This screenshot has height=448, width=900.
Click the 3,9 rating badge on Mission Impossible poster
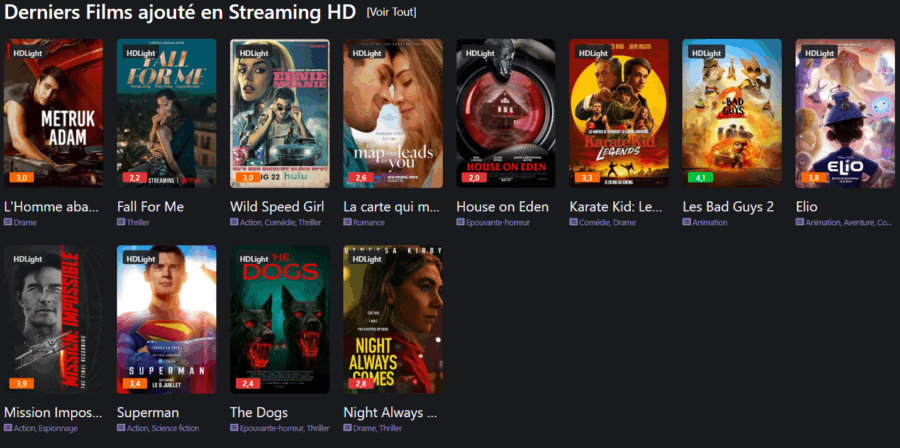click(x=22, y=384)
